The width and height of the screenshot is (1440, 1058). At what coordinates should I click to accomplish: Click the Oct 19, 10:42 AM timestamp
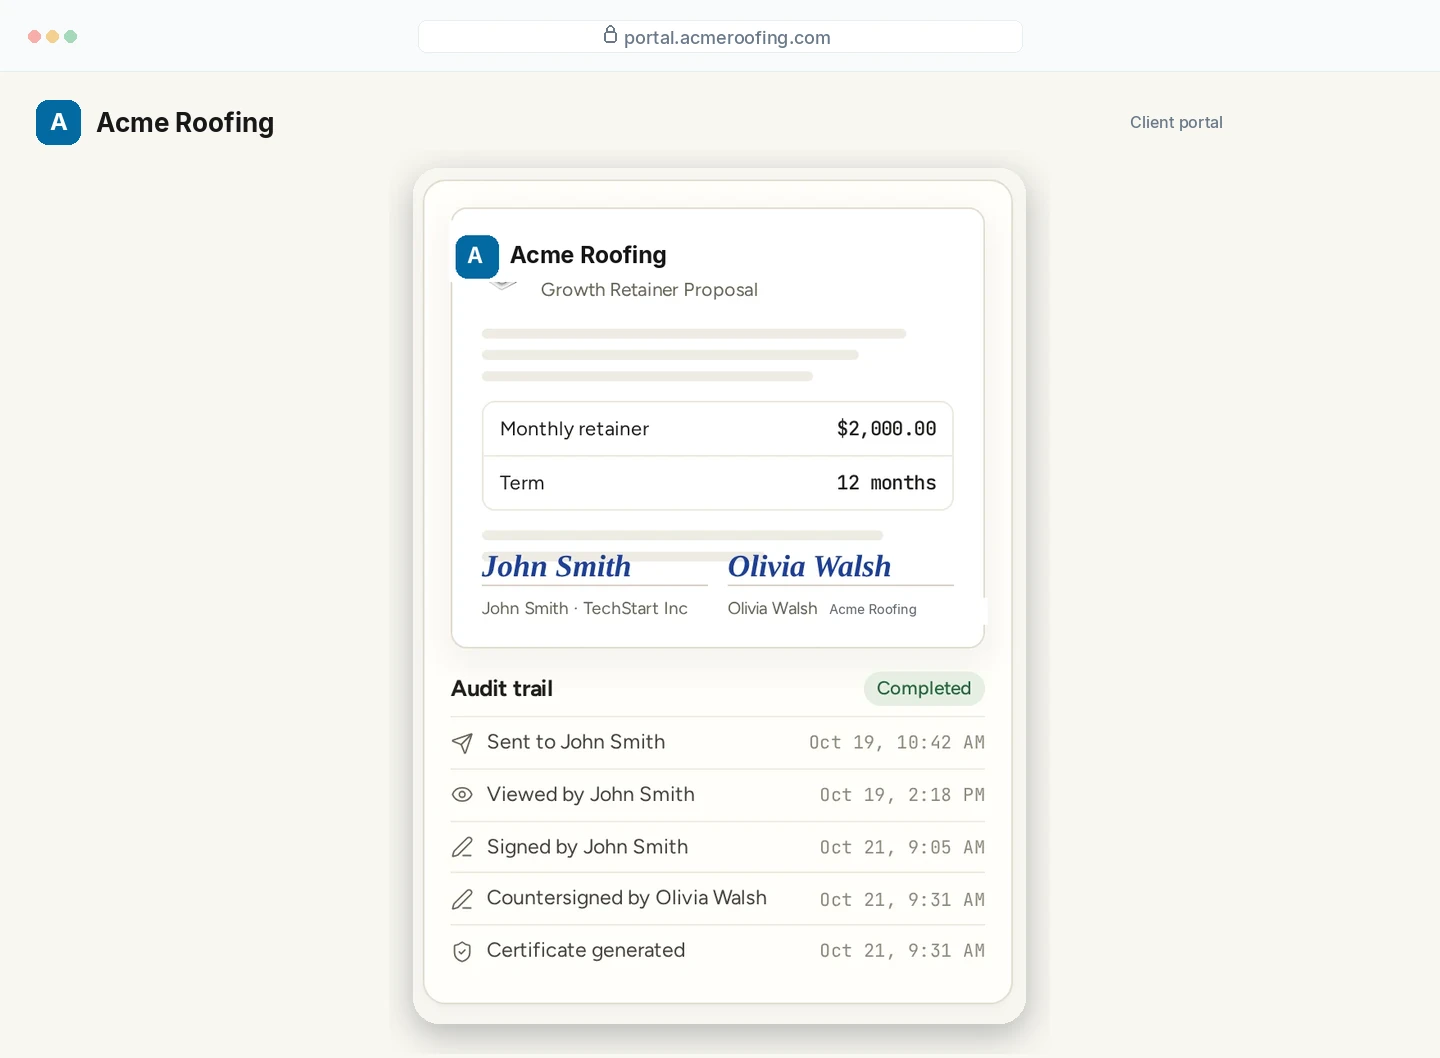(x=897, y=742)
